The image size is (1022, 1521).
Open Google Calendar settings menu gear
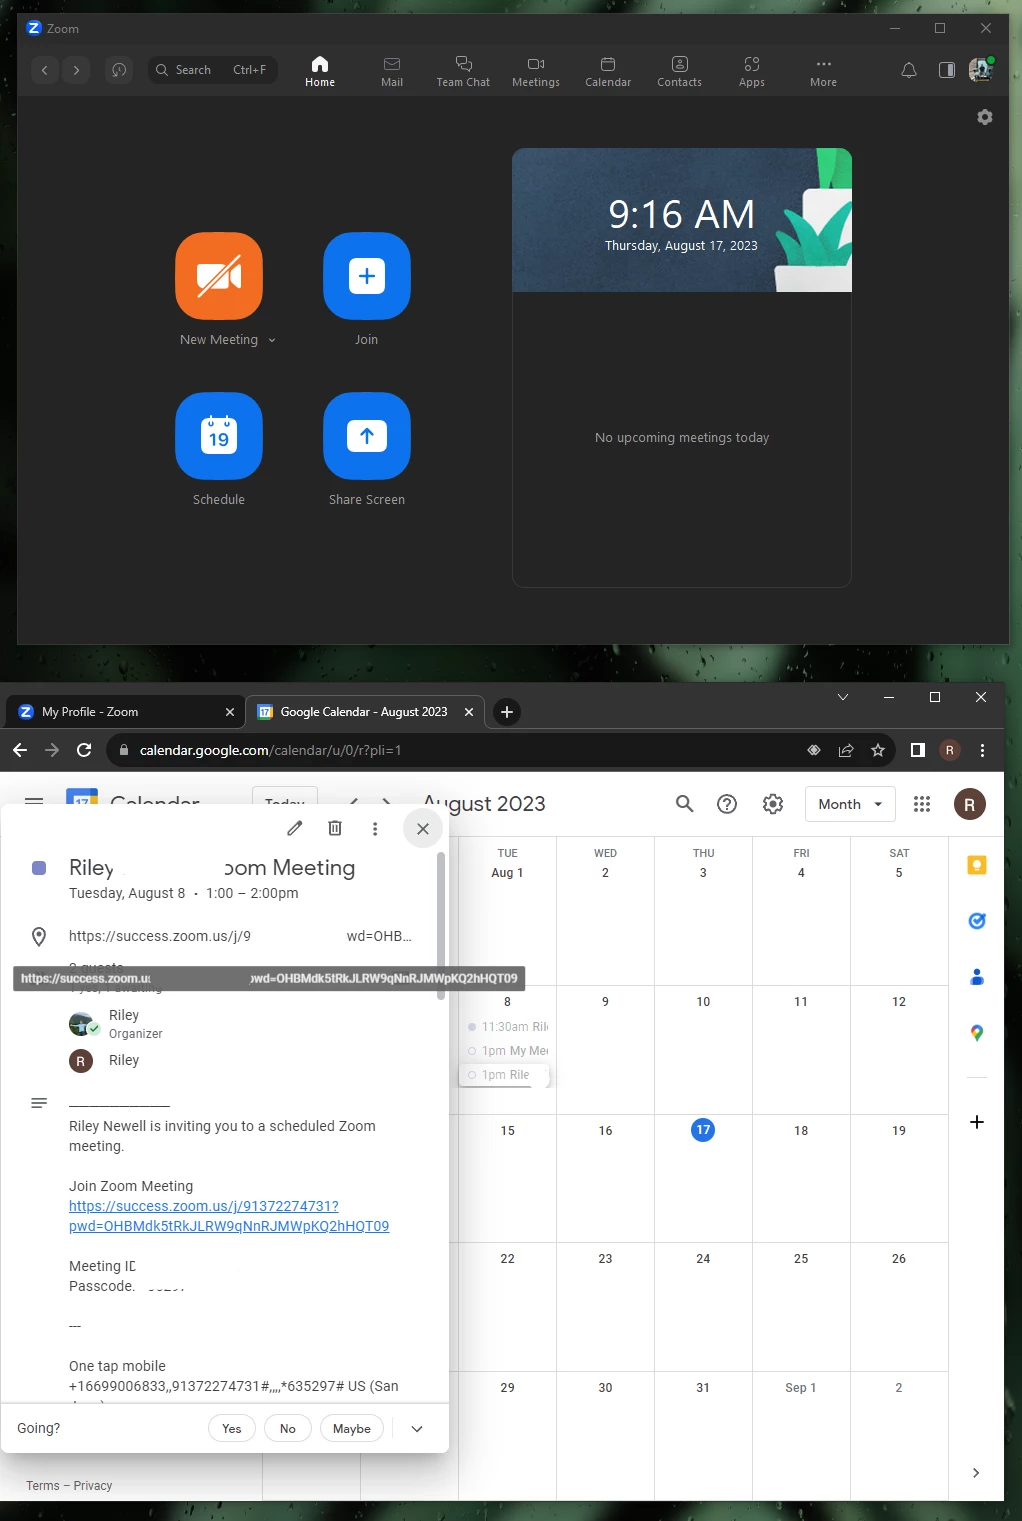[773, 804]
